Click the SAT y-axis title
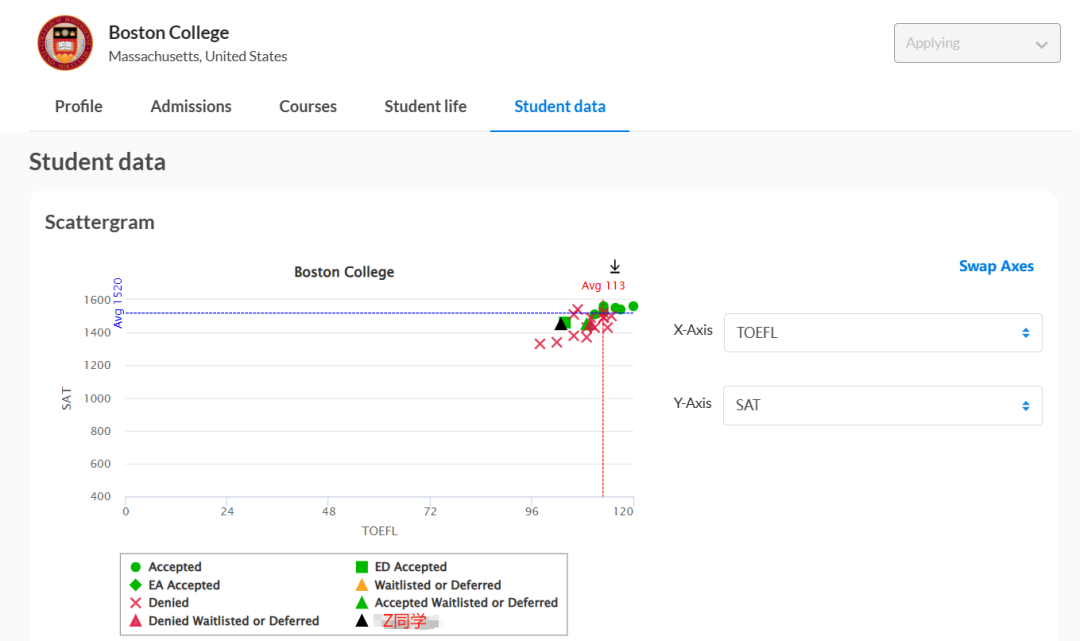The width and height of the screenshot is (1080, 641). (x=67, y=398)
